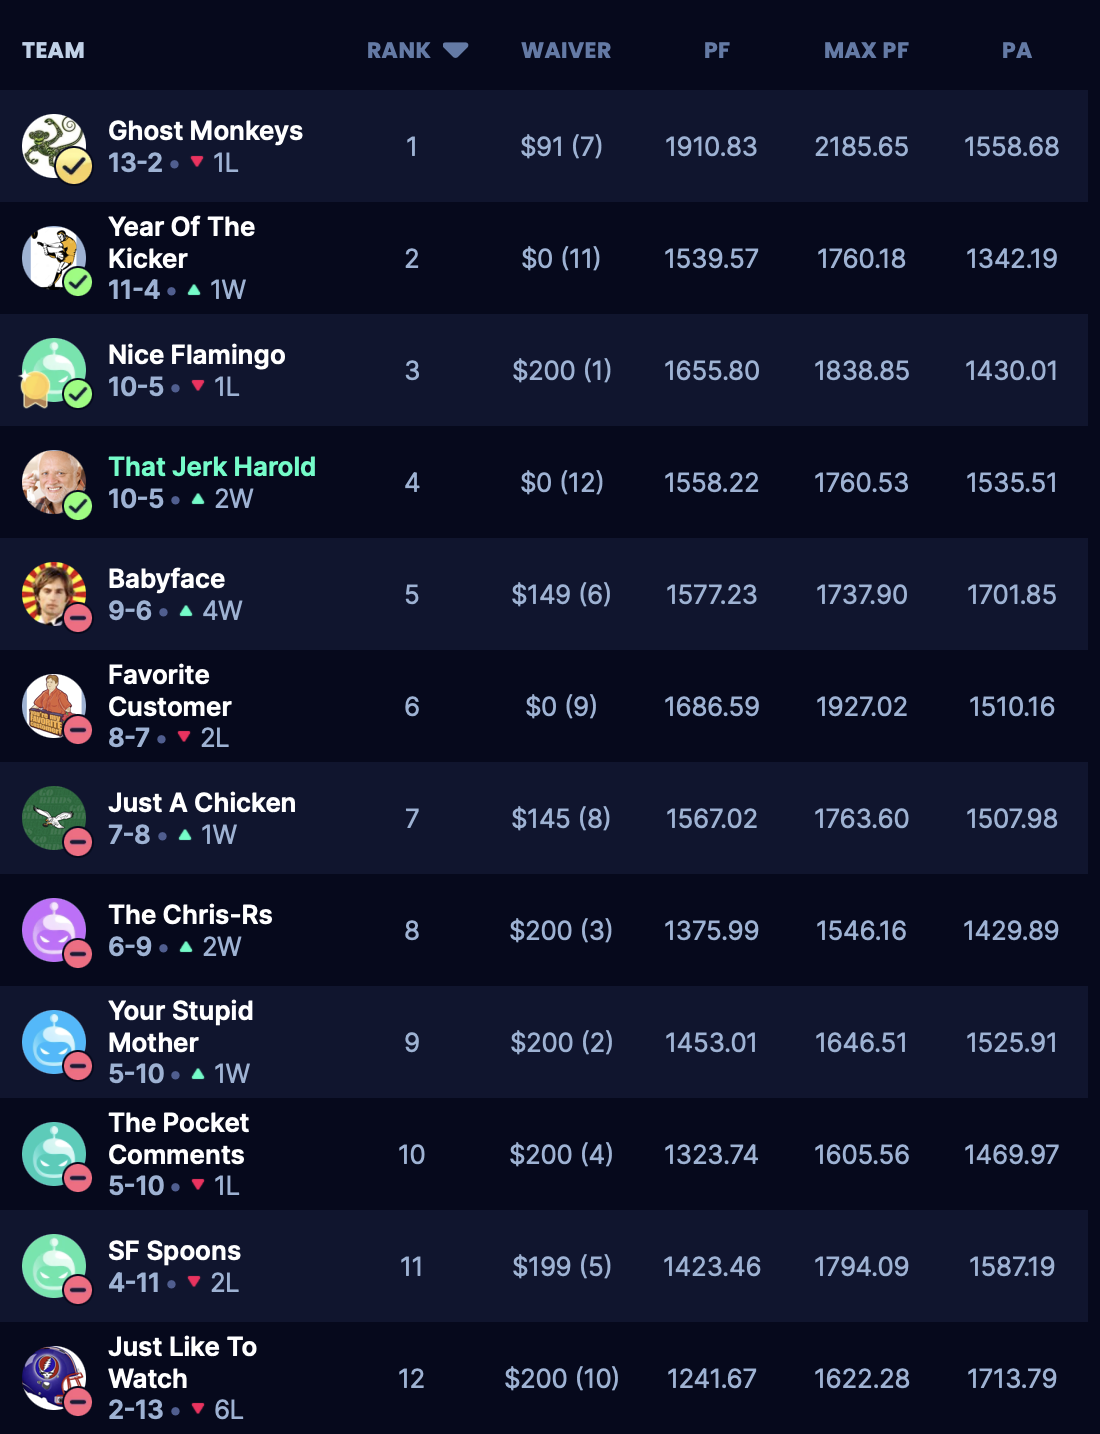Open the That Jerk Harold team link

(212, 467)
